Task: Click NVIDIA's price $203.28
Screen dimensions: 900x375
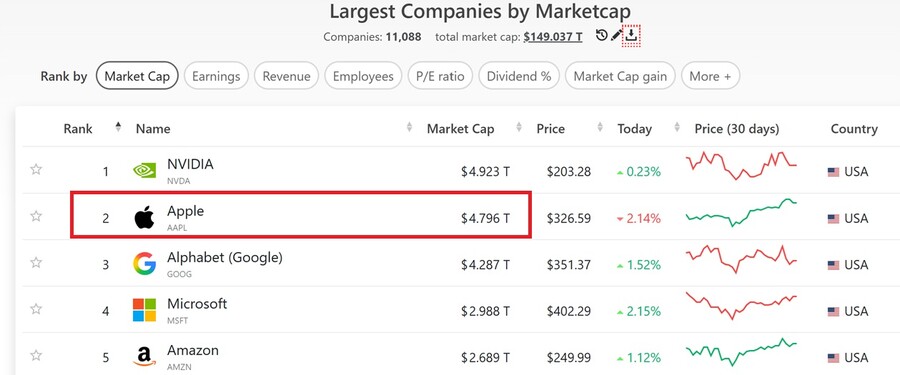Action: 569,172
